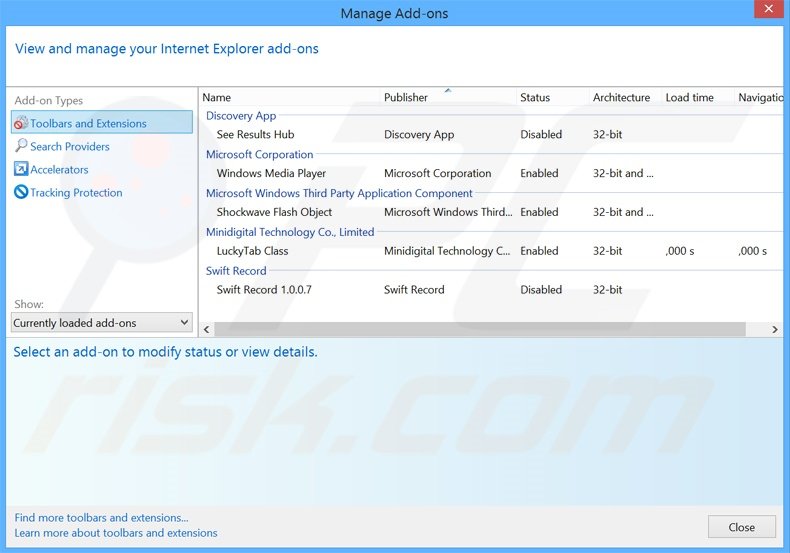Sort list by Publisher column header

click(448, 97)
